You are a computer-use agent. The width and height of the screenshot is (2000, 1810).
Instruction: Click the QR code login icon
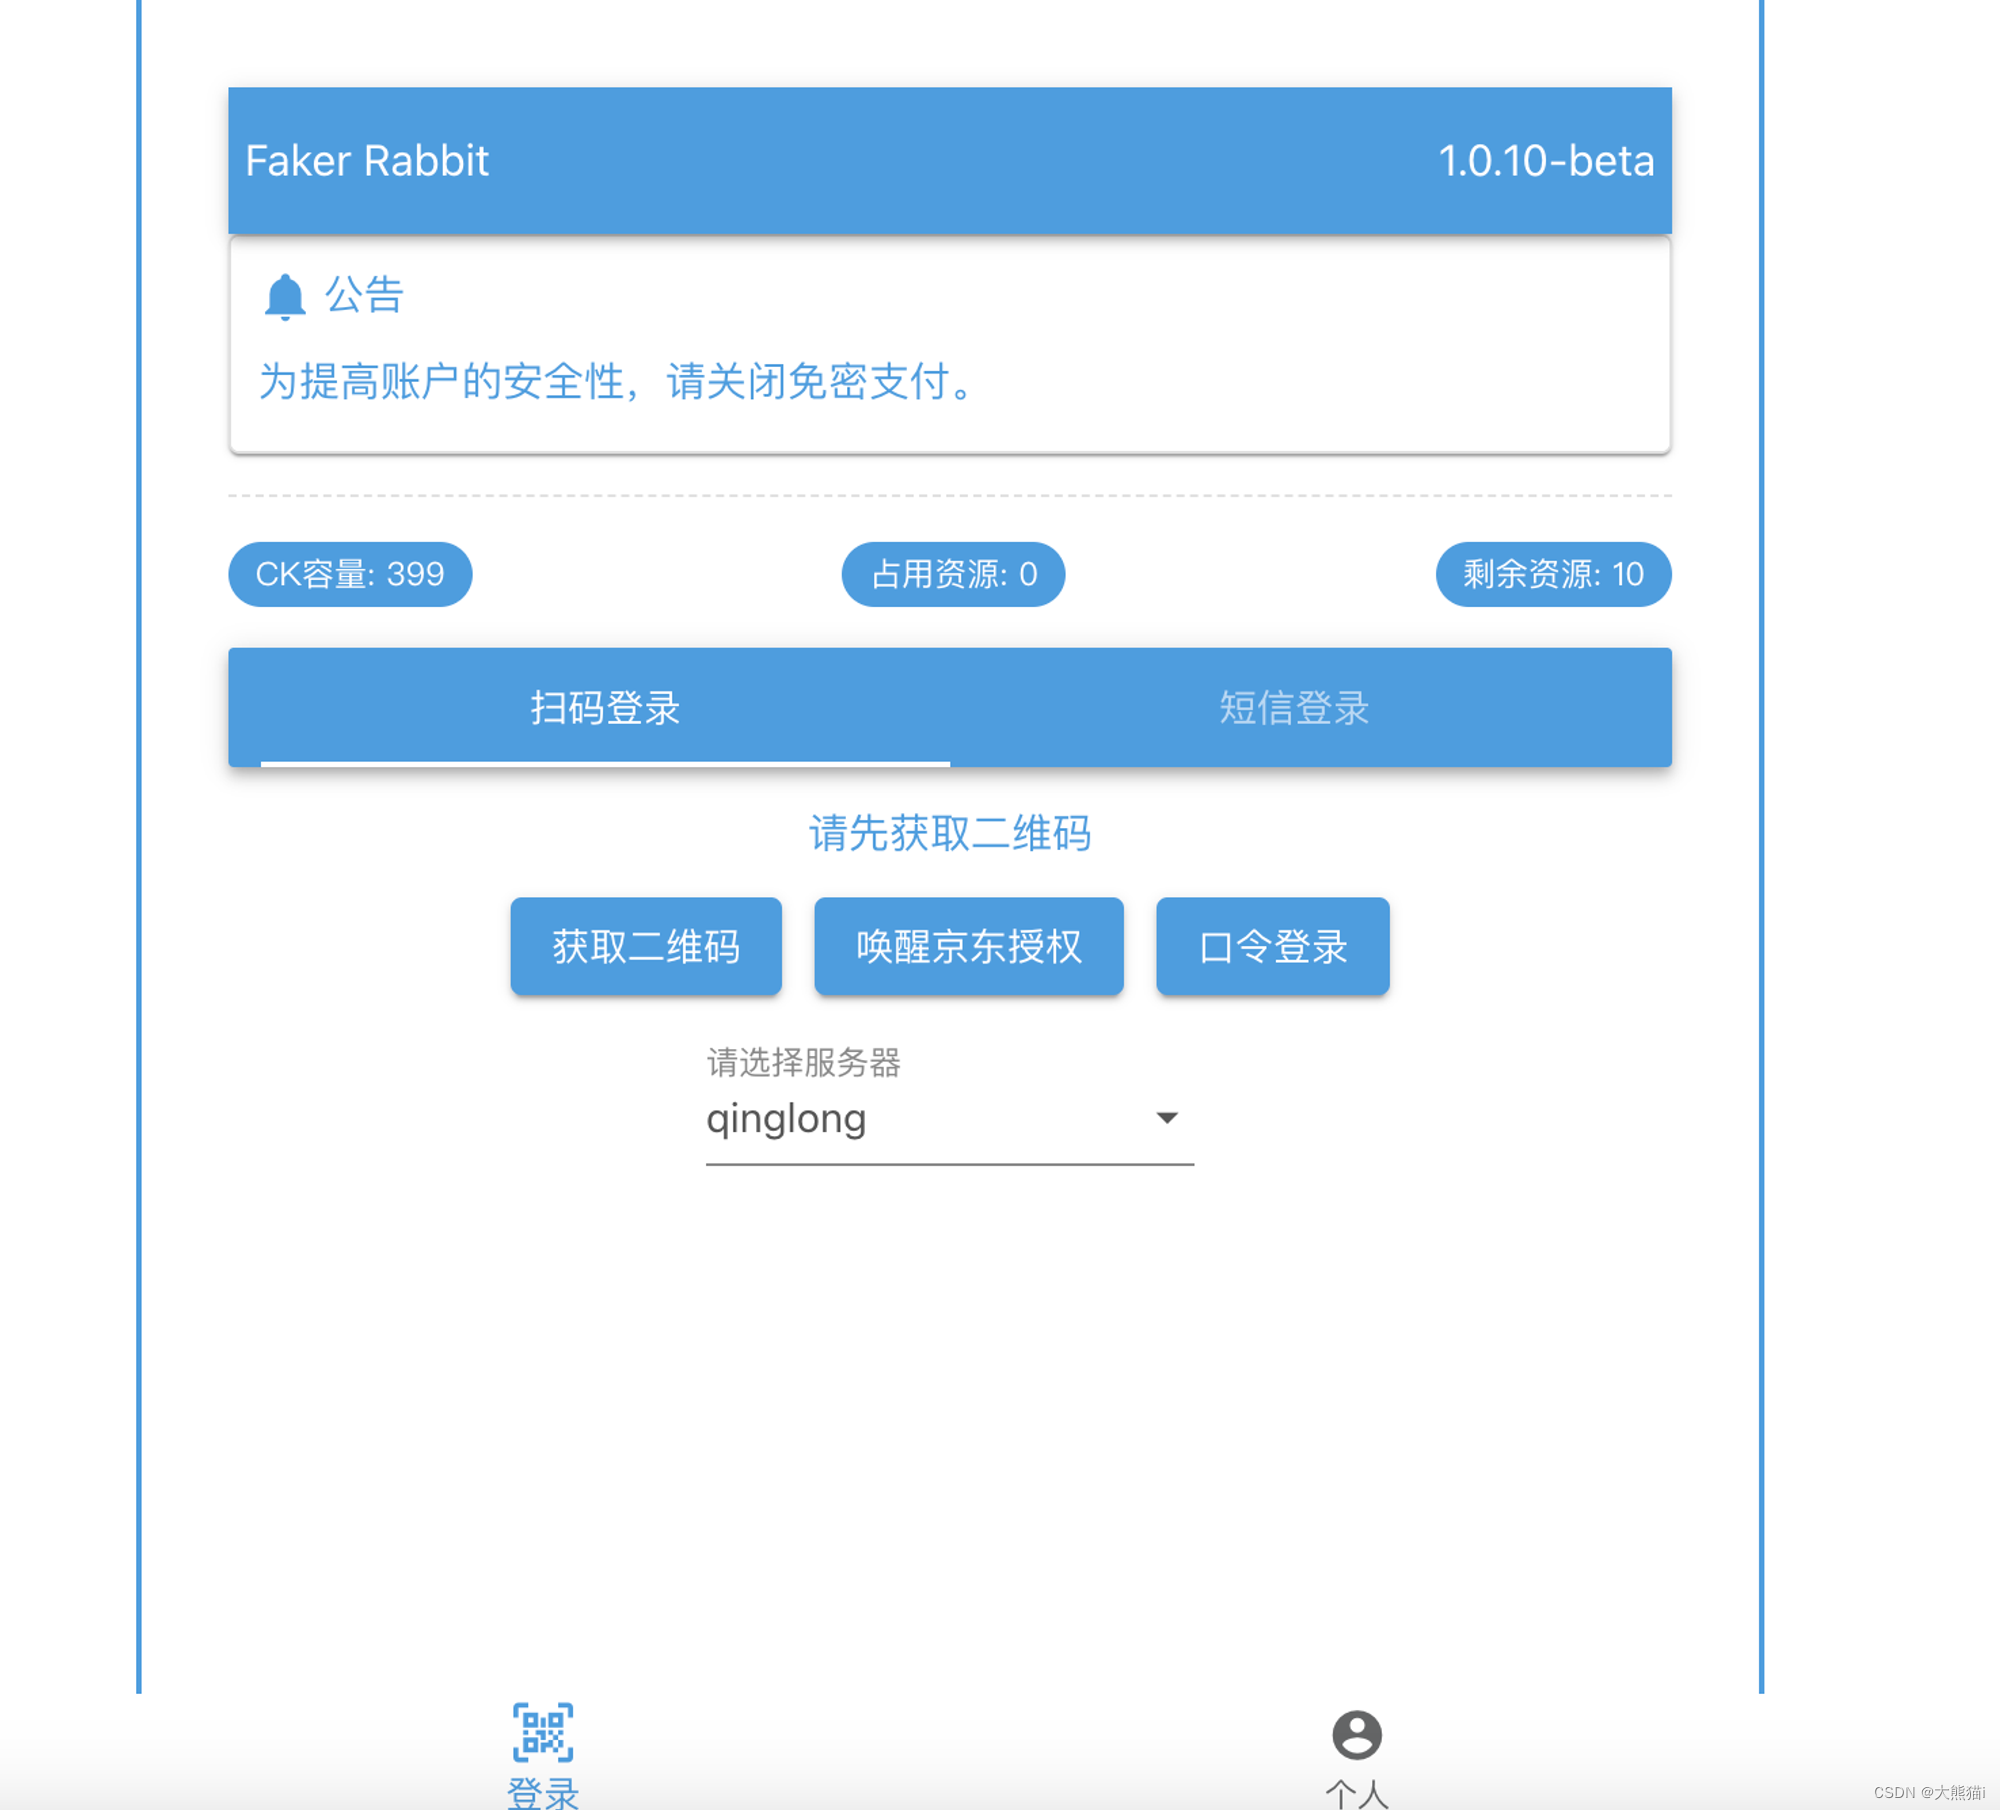[543, 1732]
